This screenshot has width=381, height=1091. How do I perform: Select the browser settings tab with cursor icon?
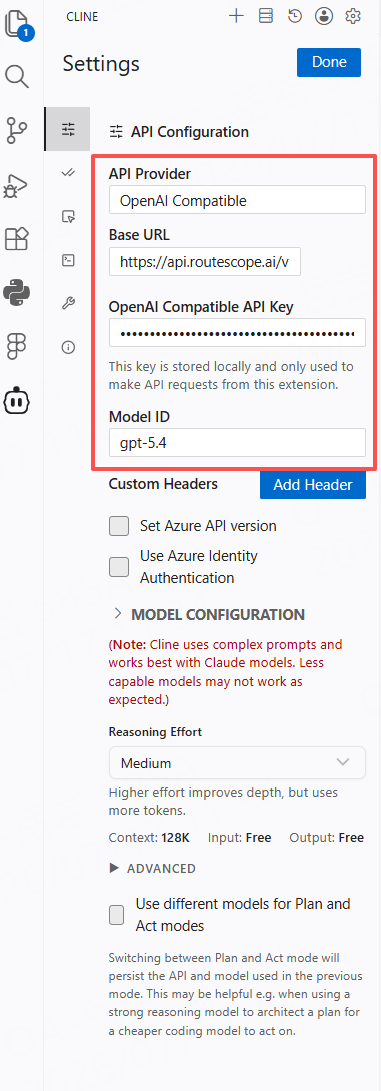click(67, 216)
